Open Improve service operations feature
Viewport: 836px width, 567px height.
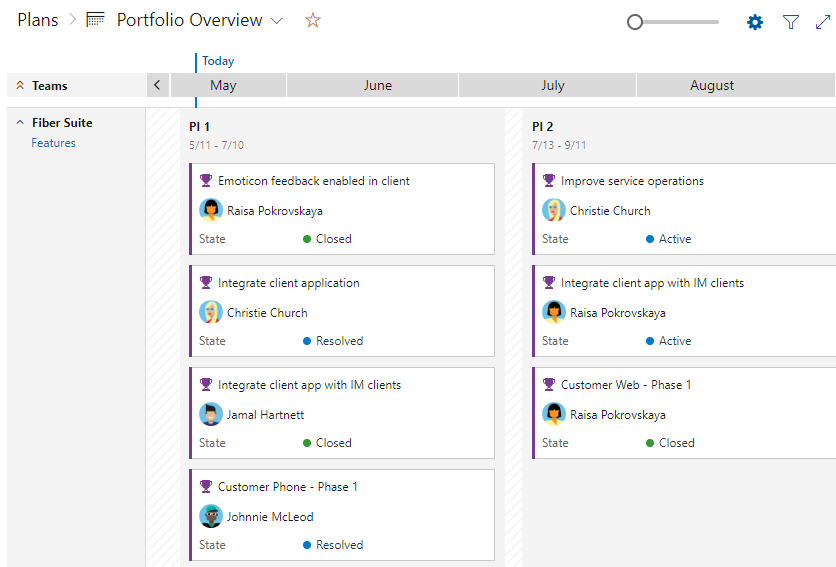[x=632, y=181]
